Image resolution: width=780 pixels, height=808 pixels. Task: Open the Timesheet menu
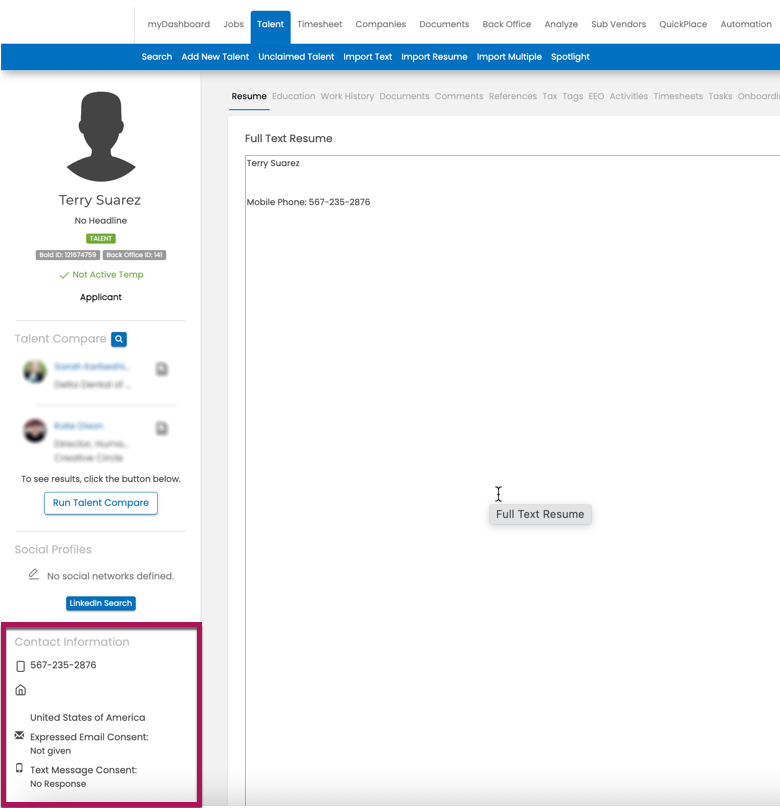[319, 24]
